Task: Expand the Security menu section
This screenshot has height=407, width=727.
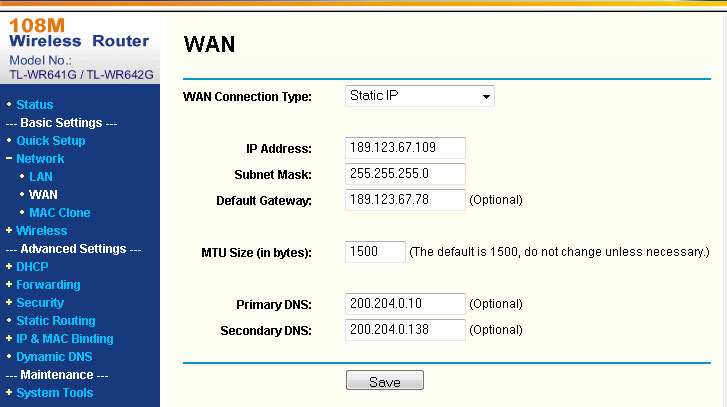Action: coord(40,303)
